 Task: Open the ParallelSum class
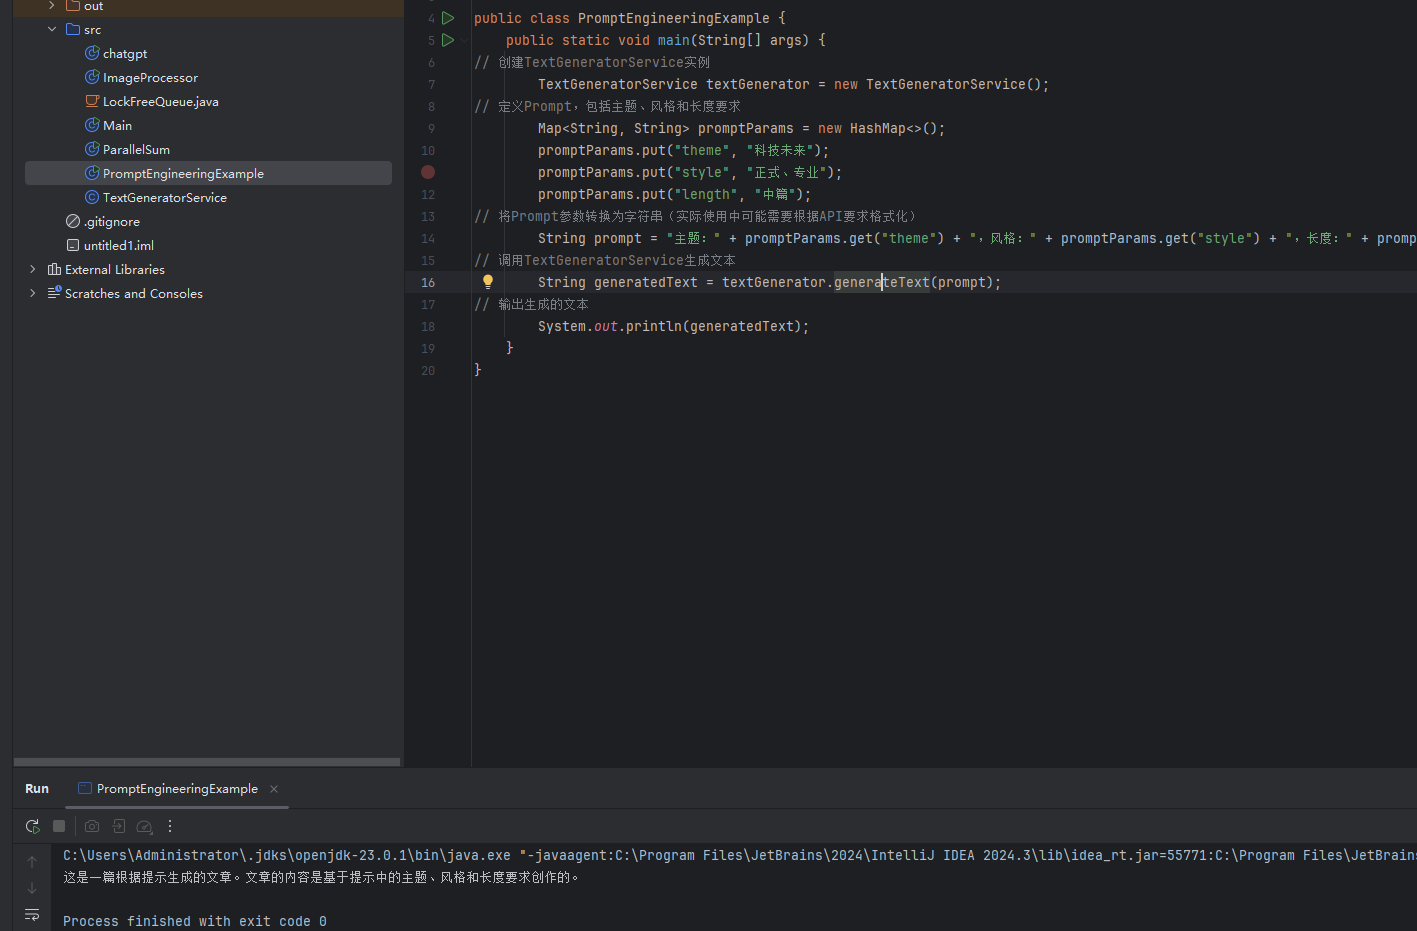136,150
